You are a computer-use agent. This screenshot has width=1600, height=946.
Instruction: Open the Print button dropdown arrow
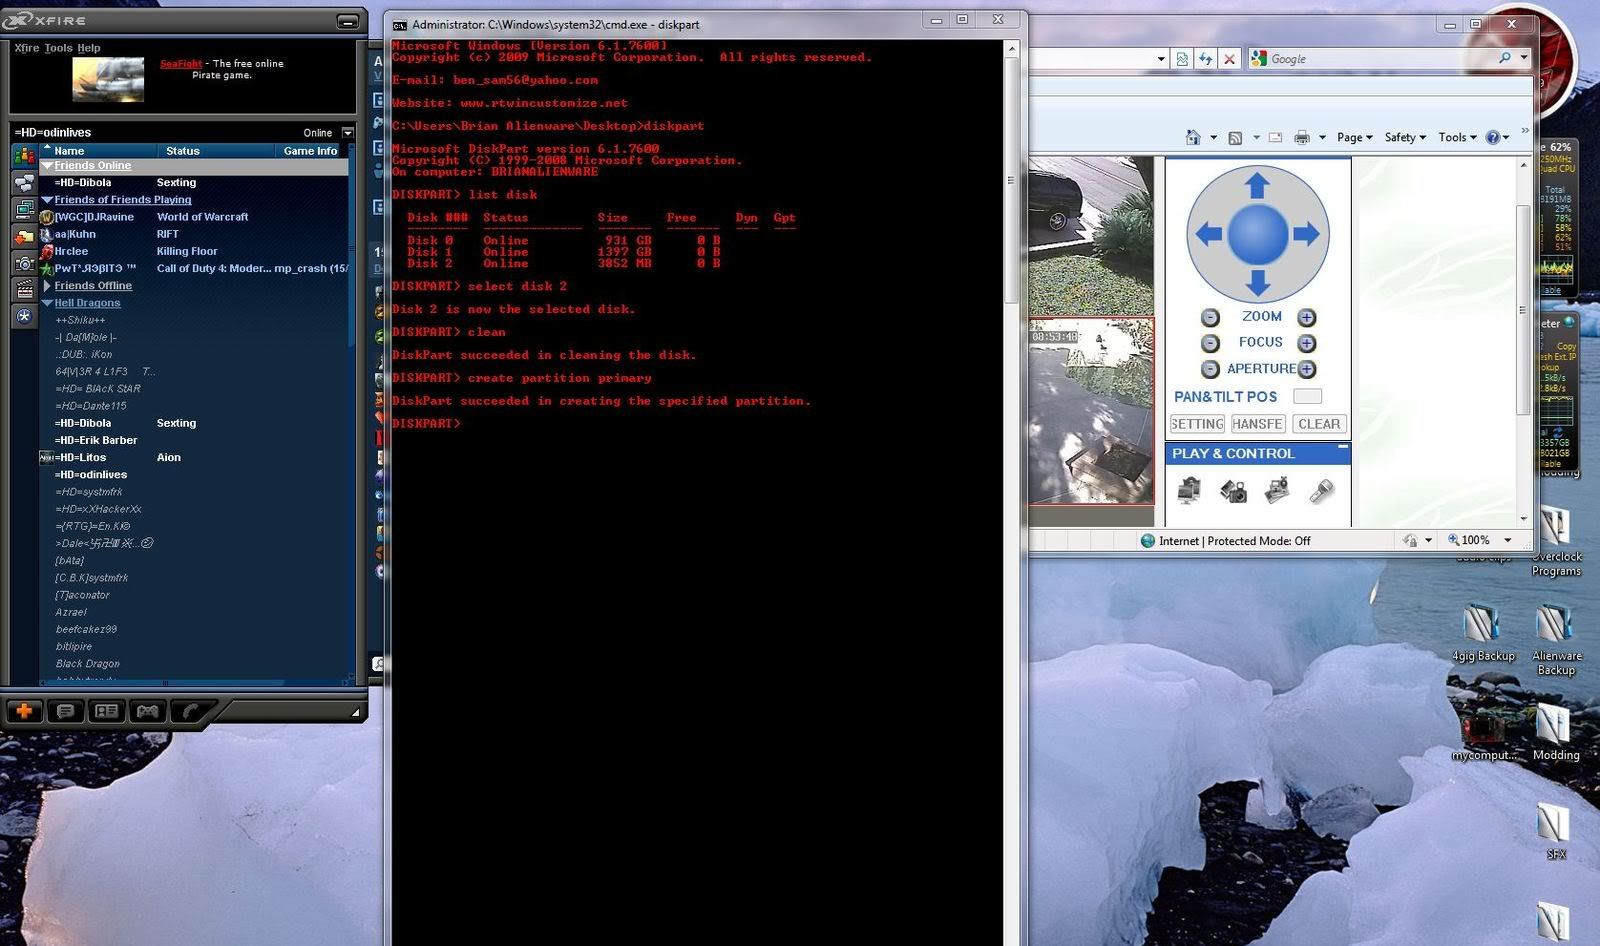tap(1322, 137)
